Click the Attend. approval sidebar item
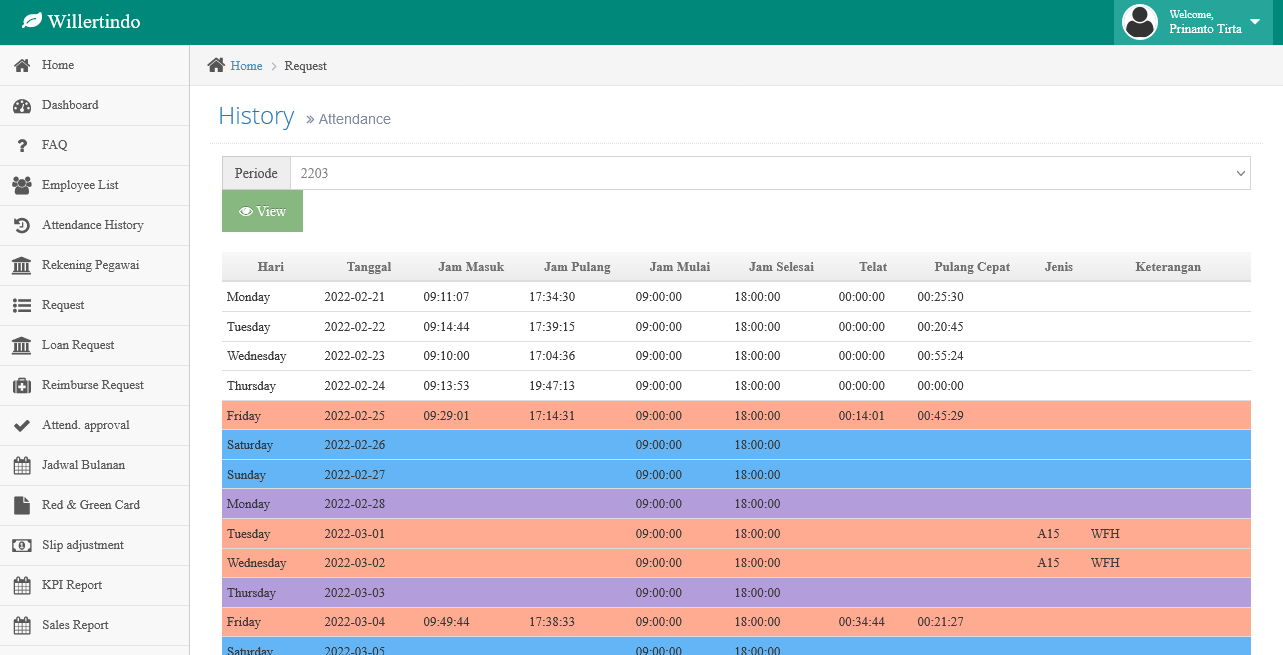The width and height of the screenshot is (1283, 655). (94, 425)
